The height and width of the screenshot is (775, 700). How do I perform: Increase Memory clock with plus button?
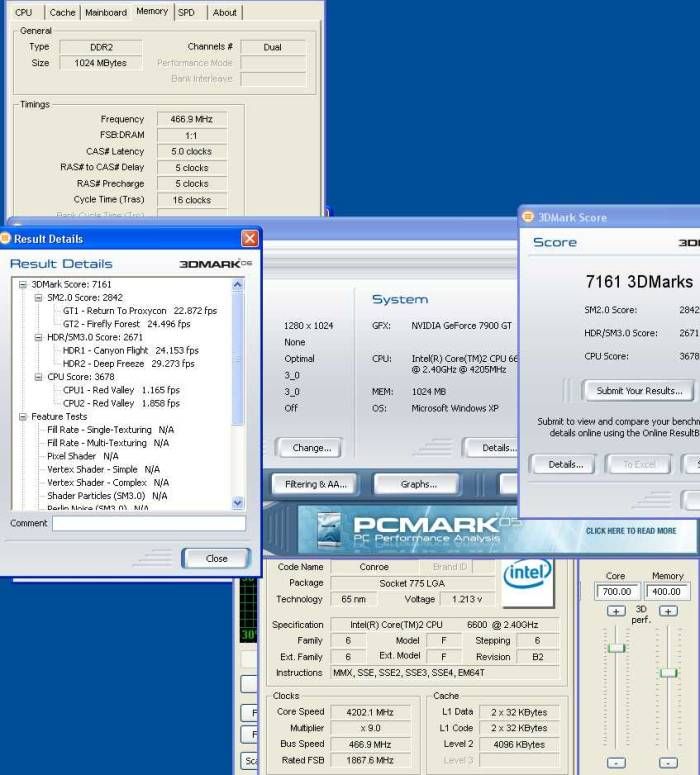coord(668,611)
